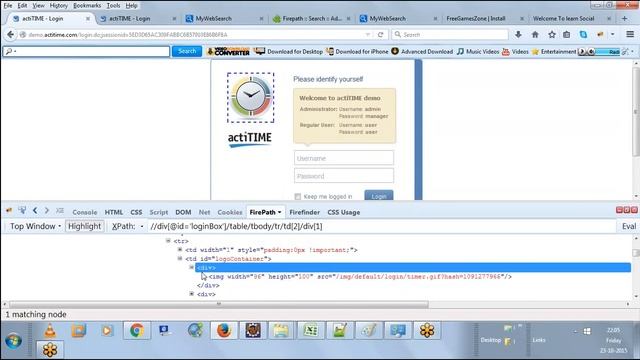Collapse the tr node in FirePath tree
640x360 pixels.
168,241
